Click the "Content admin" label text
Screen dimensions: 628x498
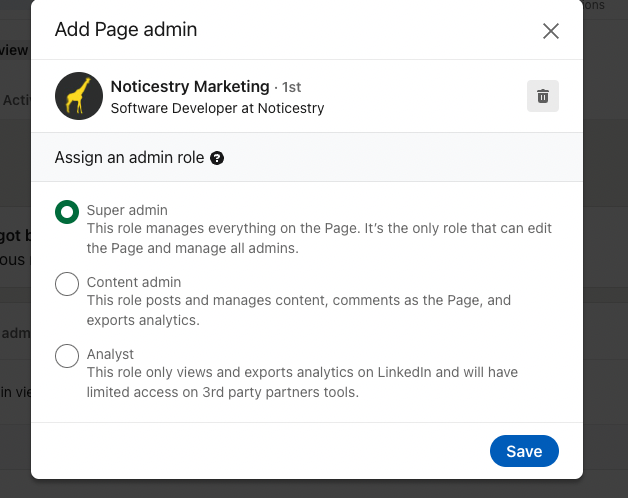[134, 282]
